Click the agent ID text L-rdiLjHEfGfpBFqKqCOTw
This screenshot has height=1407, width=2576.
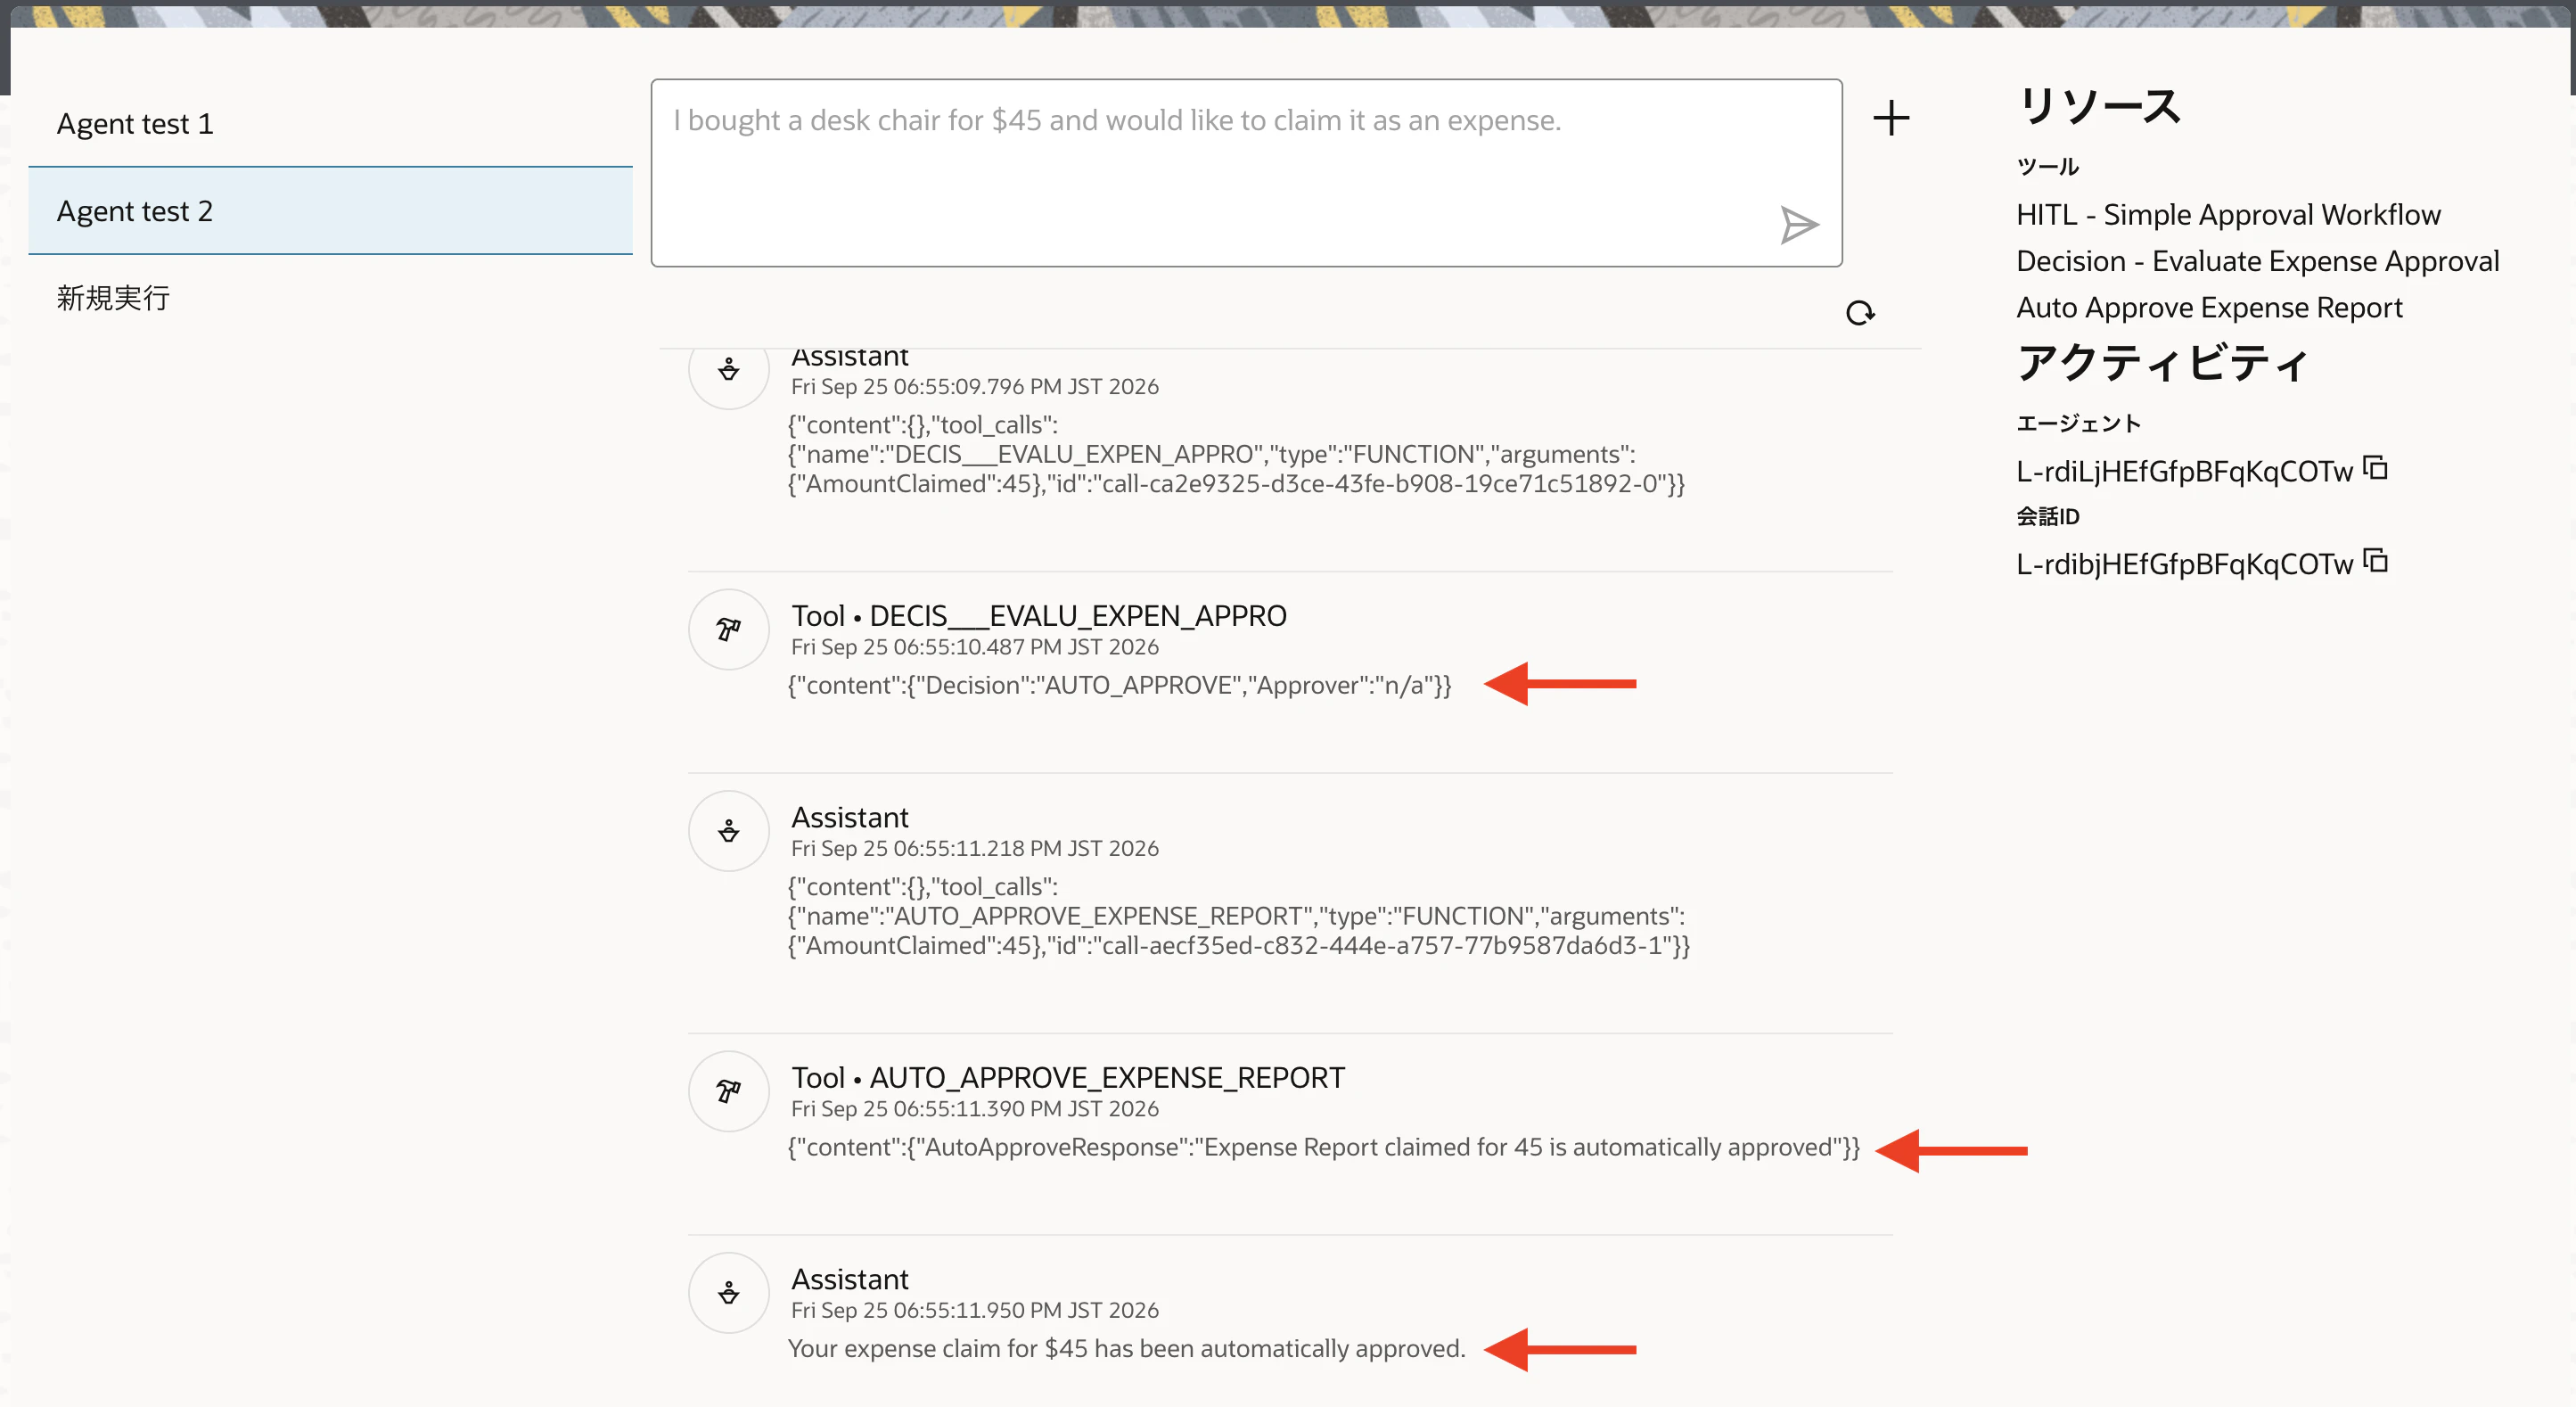coord(2184,471)
